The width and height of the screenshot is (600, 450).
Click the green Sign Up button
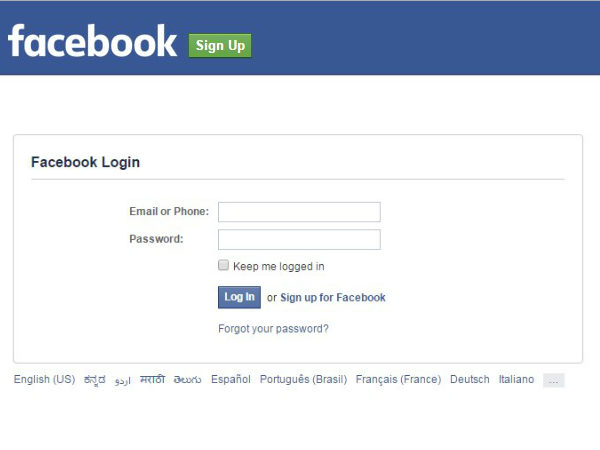pos(220,46)
